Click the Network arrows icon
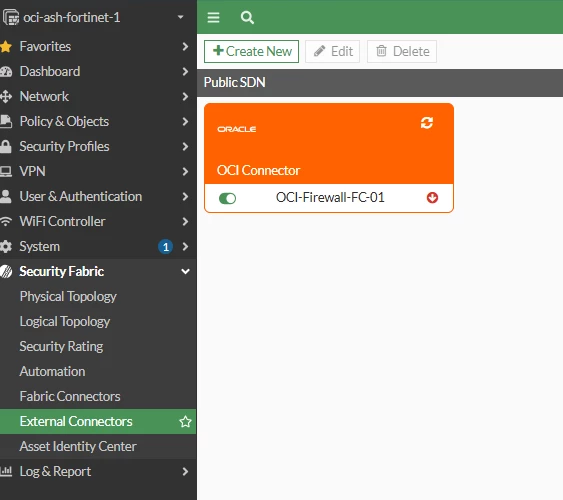Screen dimensions: 563x500 [x=6, y=97]
